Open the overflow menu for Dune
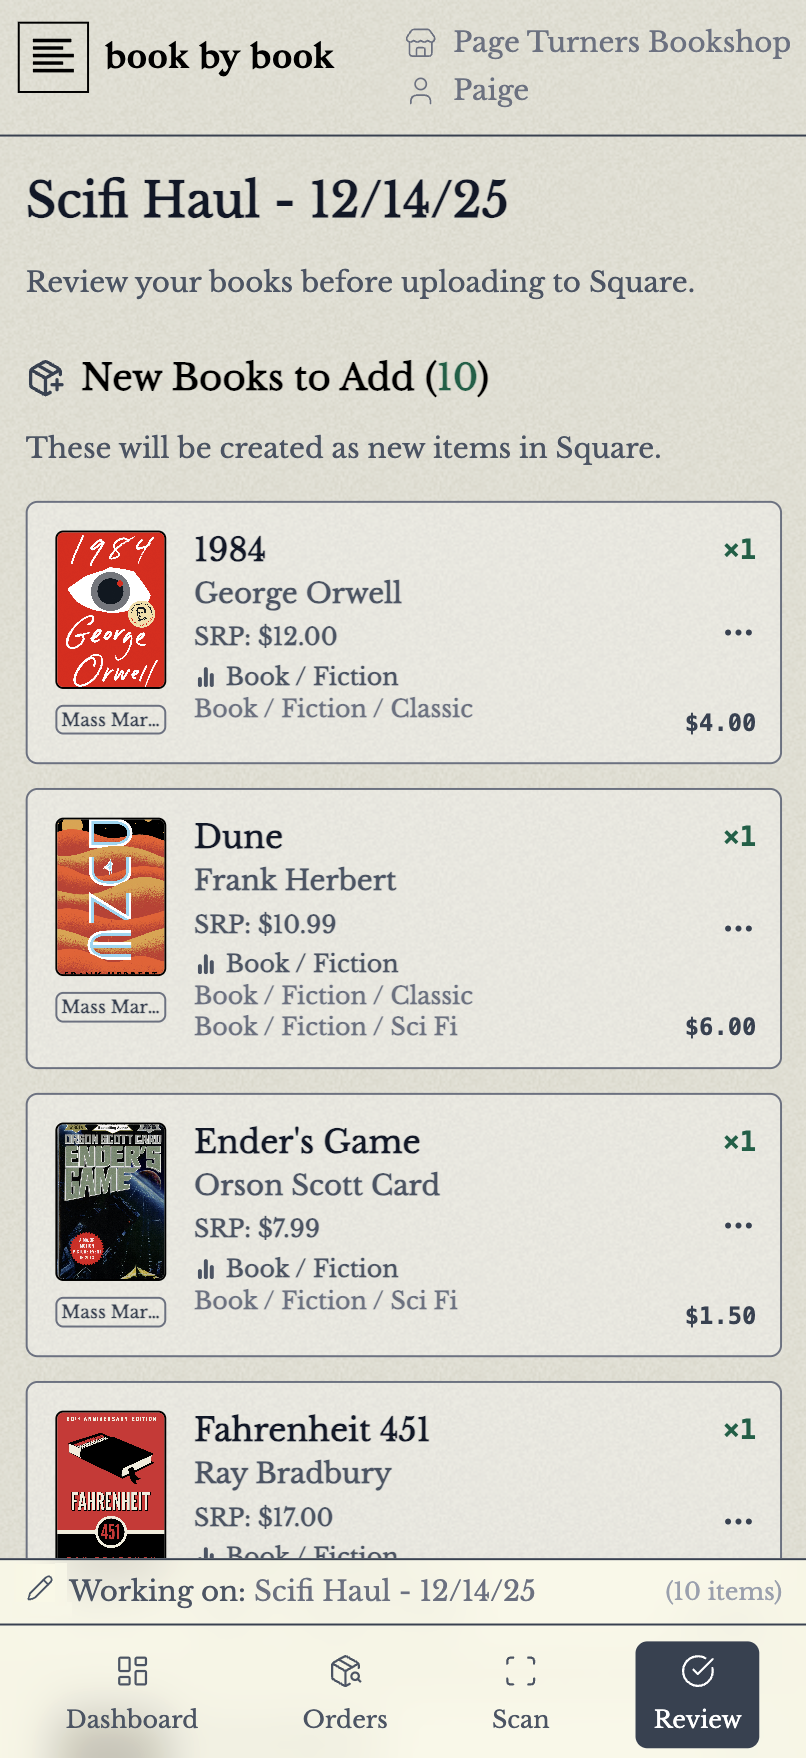Viewport: 806px width, 1758px height. coord(737,928)
